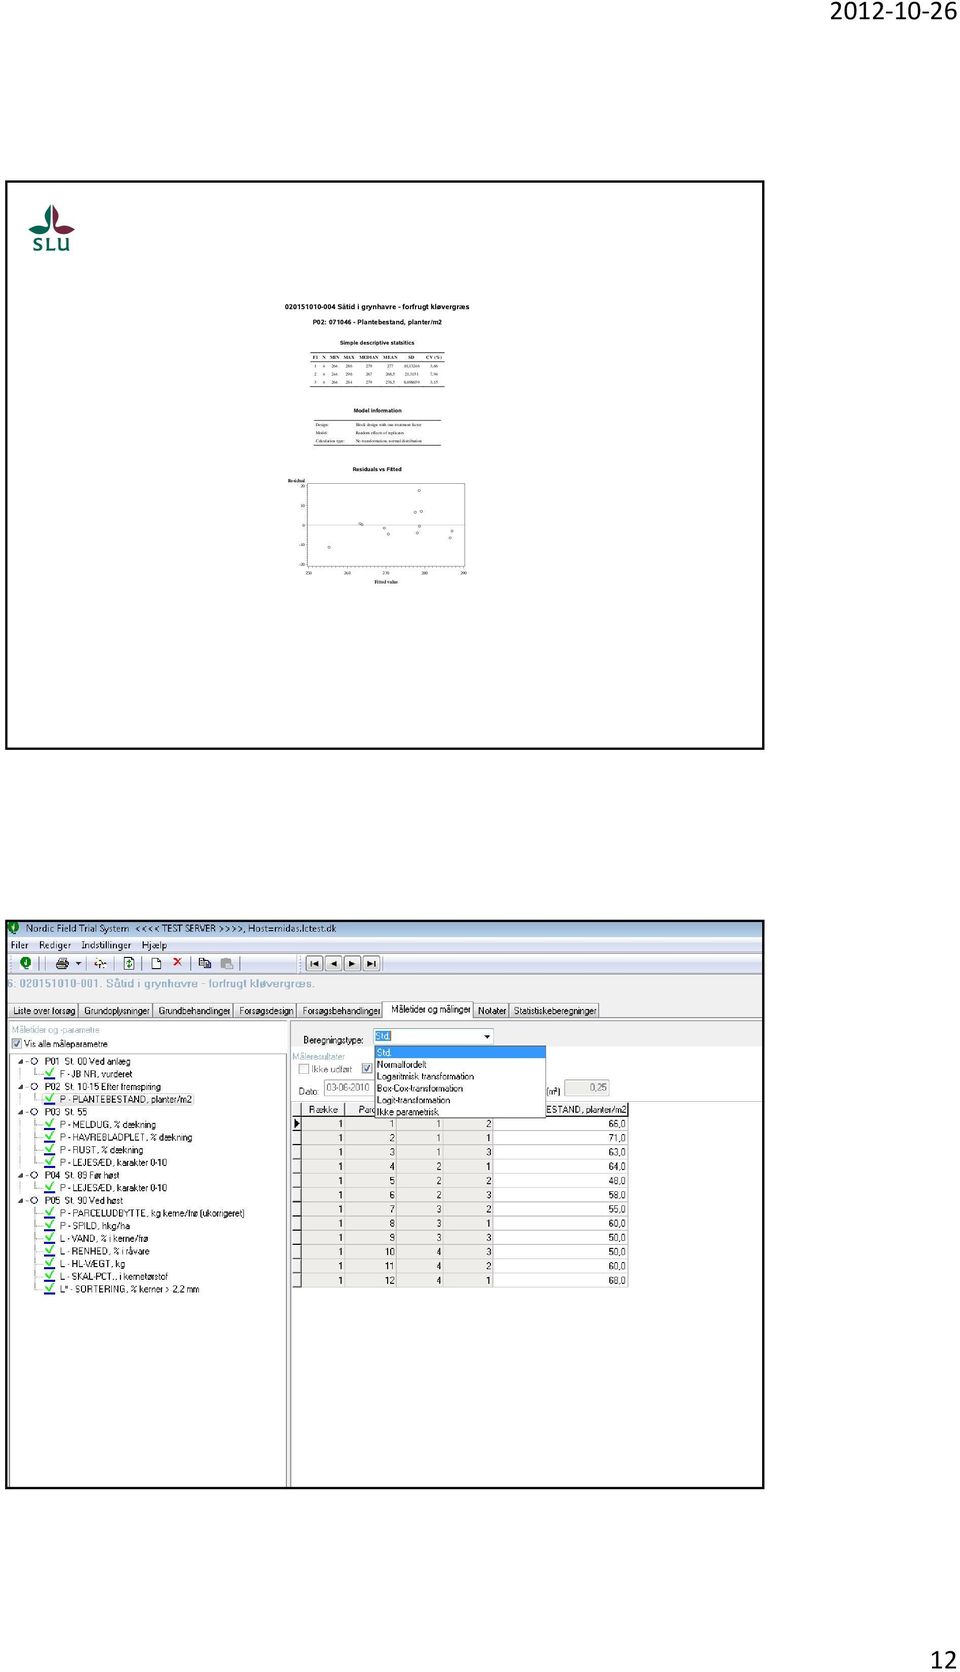Choose Logit-transformation option
Image resolution: width=960 pixels, height=1672 pixels.
[x=459, y=1100]
